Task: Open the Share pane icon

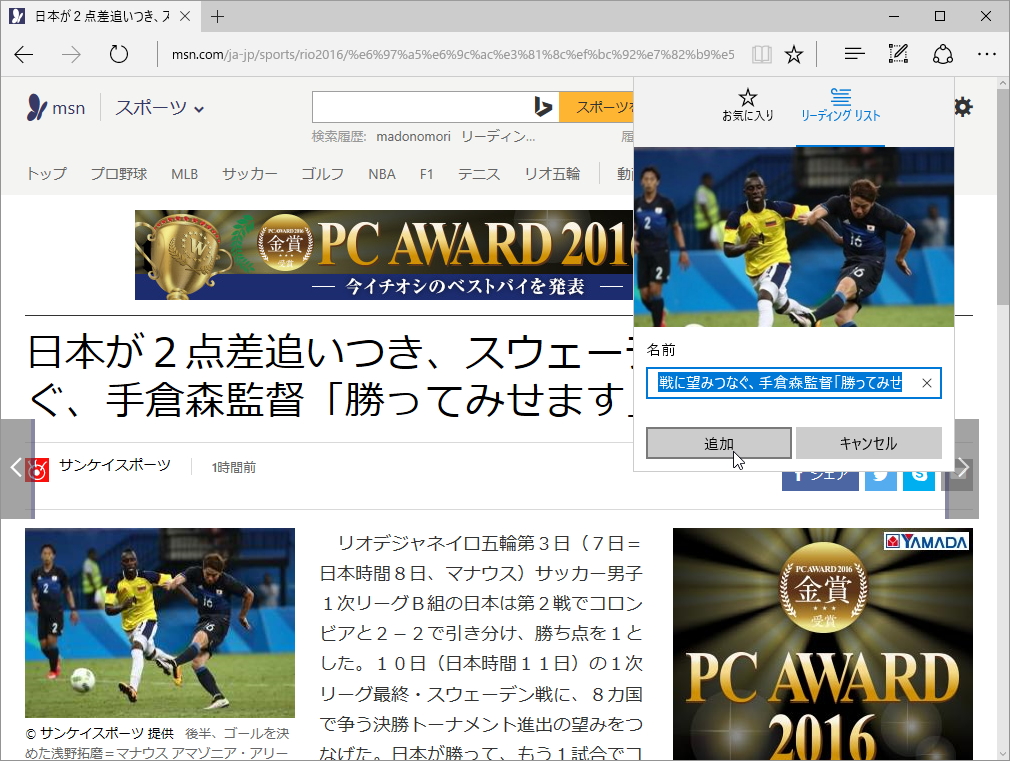Action: click(x=943, y=54)
